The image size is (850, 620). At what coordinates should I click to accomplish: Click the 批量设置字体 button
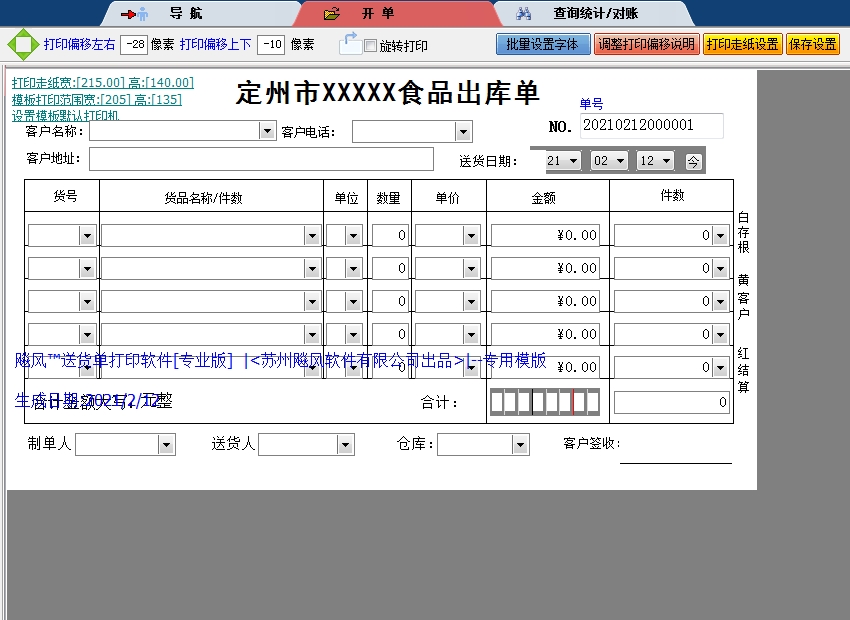click(542, 45)
